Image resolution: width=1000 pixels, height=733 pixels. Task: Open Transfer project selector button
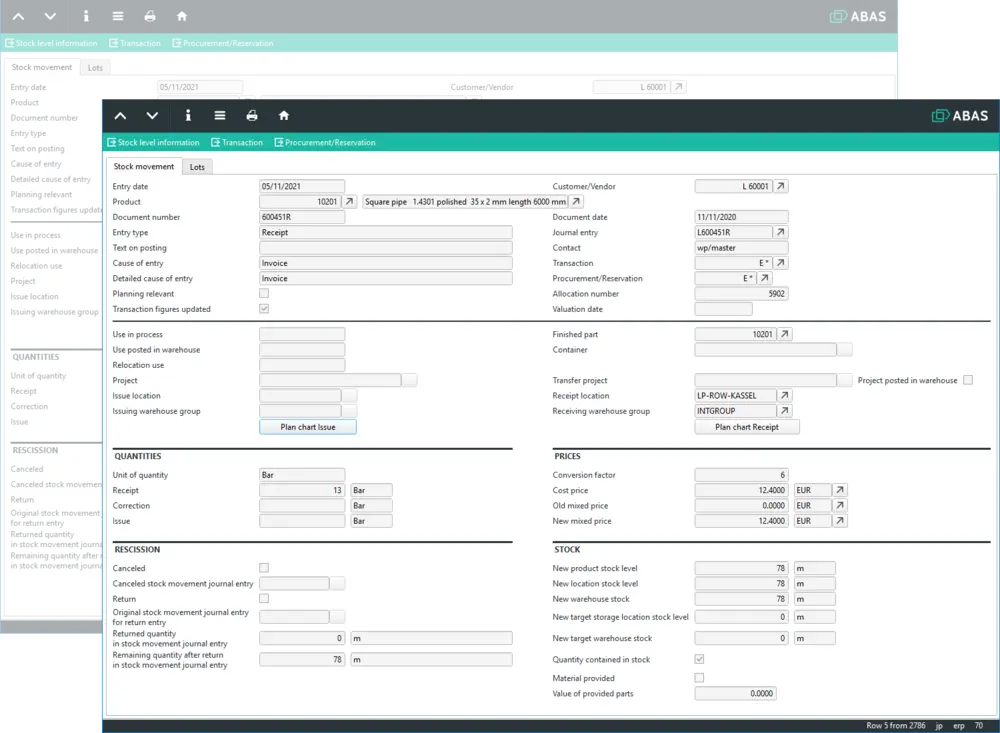pyautogui.click(x=844, y=380)
